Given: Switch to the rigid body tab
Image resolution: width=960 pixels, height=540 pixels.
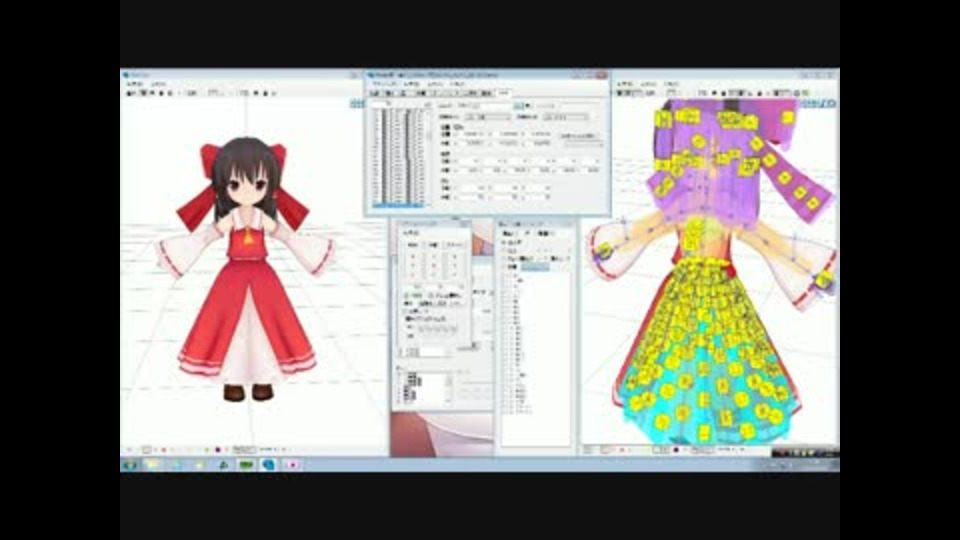Looking at the screenshot, I should pyautogui.click(x=487, y=93).
